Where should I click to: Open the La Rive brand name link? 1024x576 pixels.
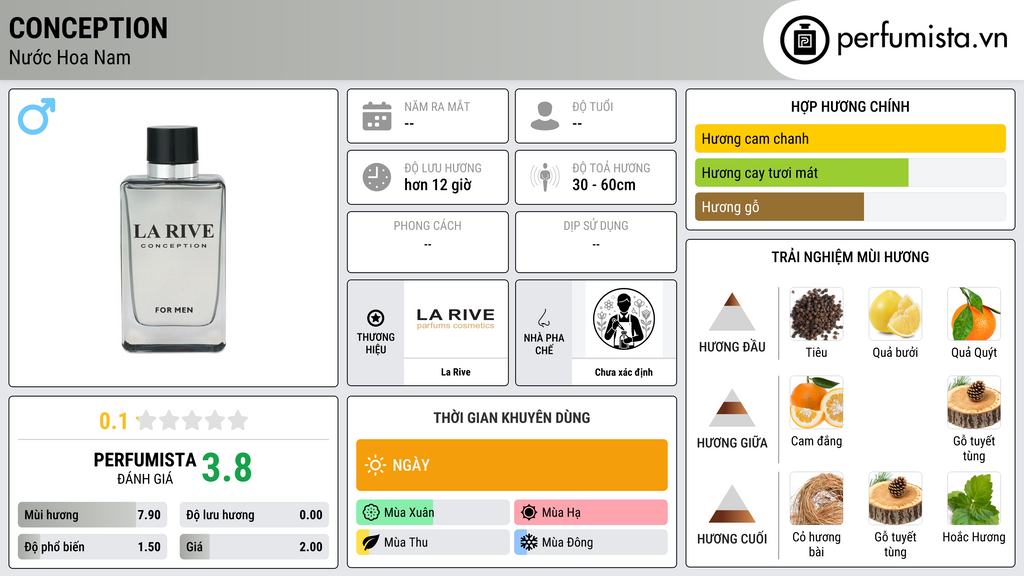tap(455, 372)
